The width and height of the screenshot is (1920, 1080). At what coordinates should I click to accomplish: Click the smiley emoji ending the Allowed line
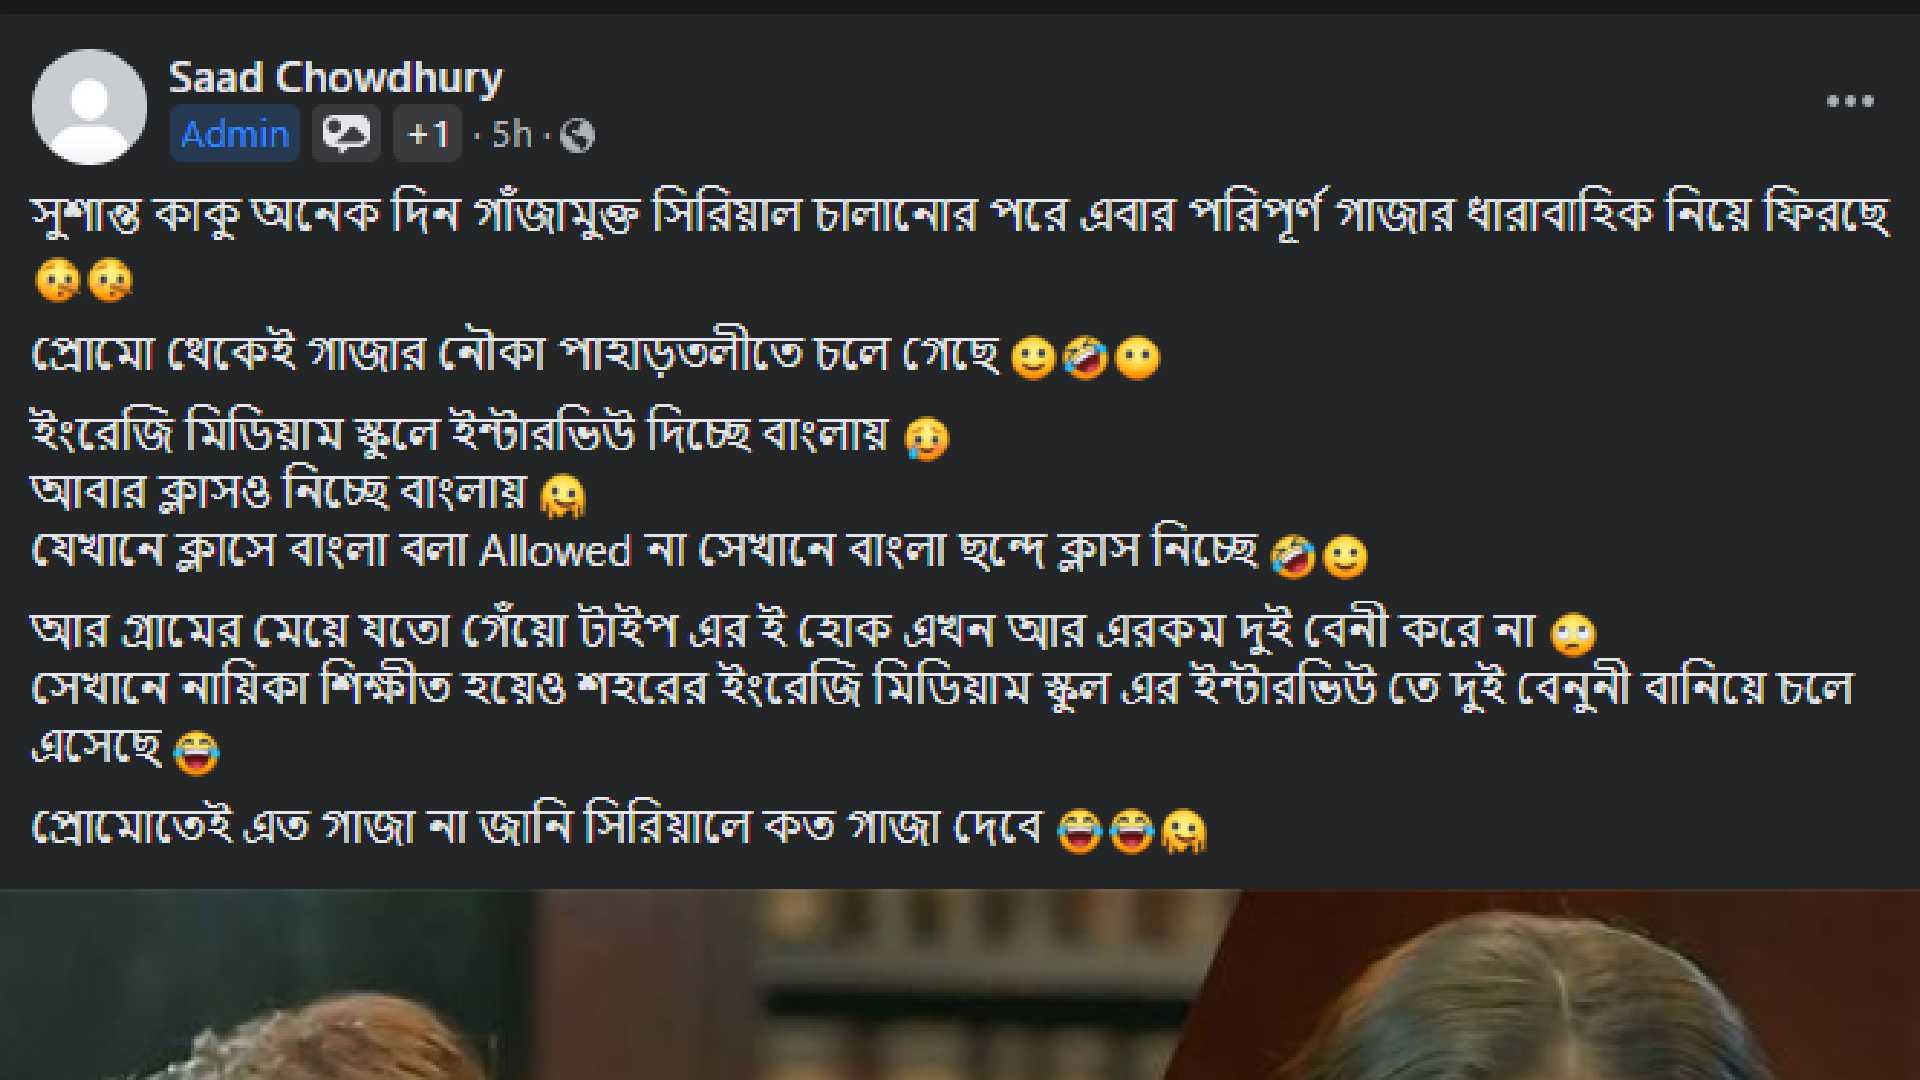click(1345, 557)
